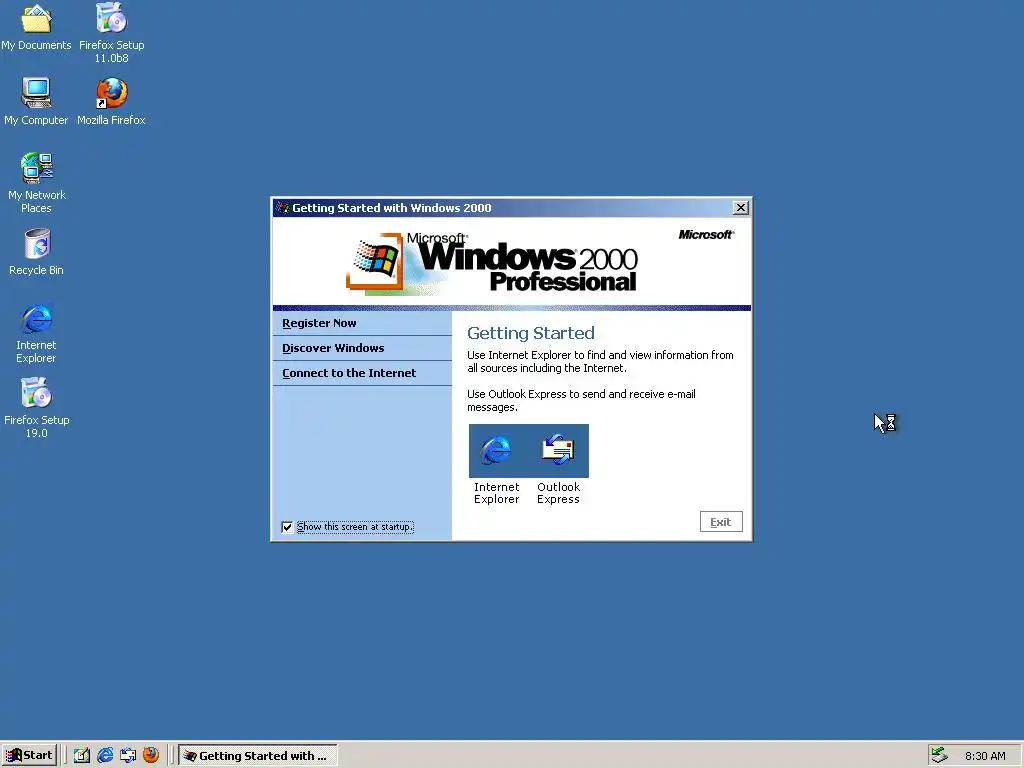Click the system tray network icon
1024x768 pixels.
point(939,755)
